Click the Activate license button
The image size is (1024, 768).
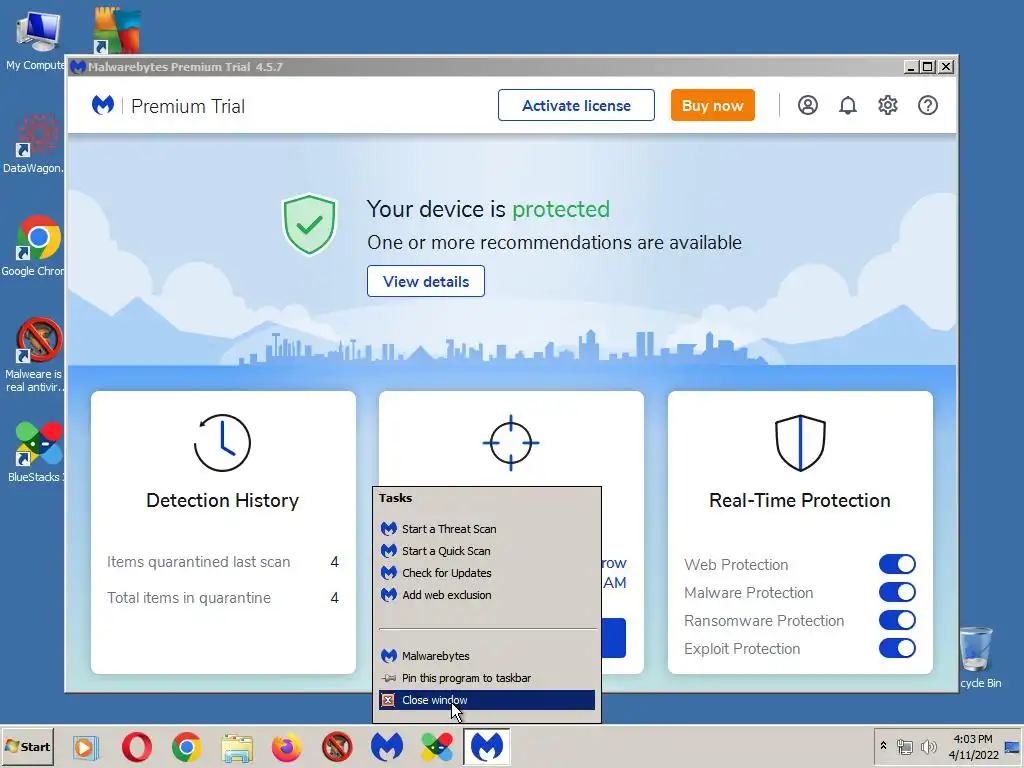tap(576, 105)
